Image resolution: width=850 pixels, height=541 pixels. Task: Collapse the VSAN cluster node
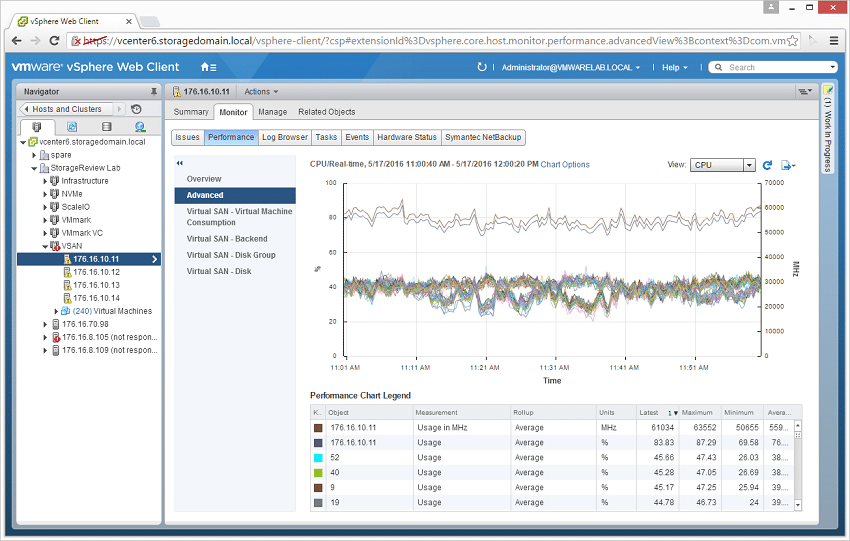pyautogui.click(x=45, y=246)
